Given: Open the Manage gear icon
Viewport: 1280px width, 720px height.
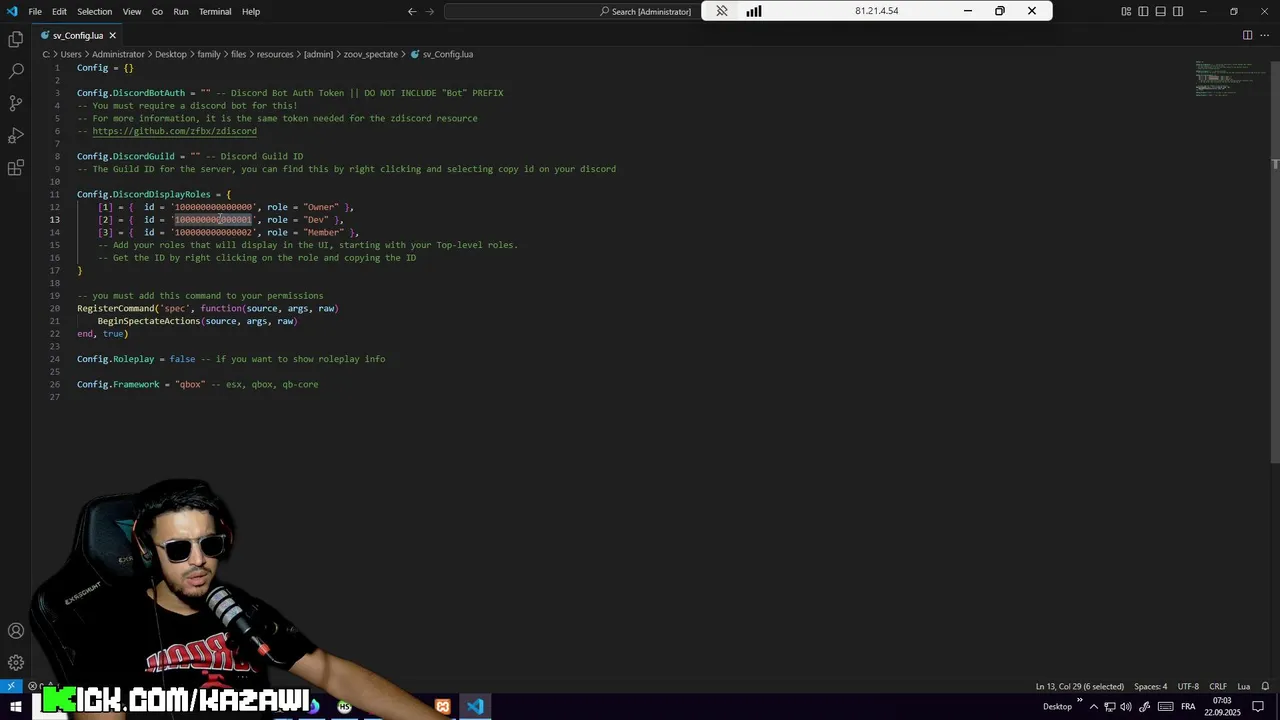Looking at the screenshot, I should (16, 663).
